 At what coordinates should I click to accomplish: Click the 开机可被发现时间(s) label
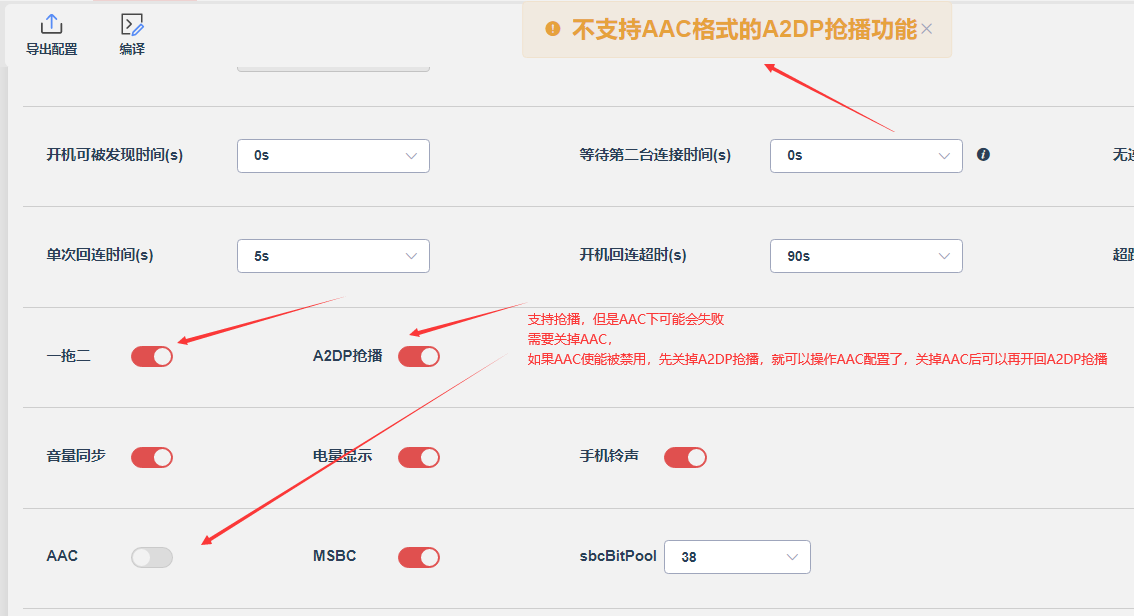(x=114, y=155)
